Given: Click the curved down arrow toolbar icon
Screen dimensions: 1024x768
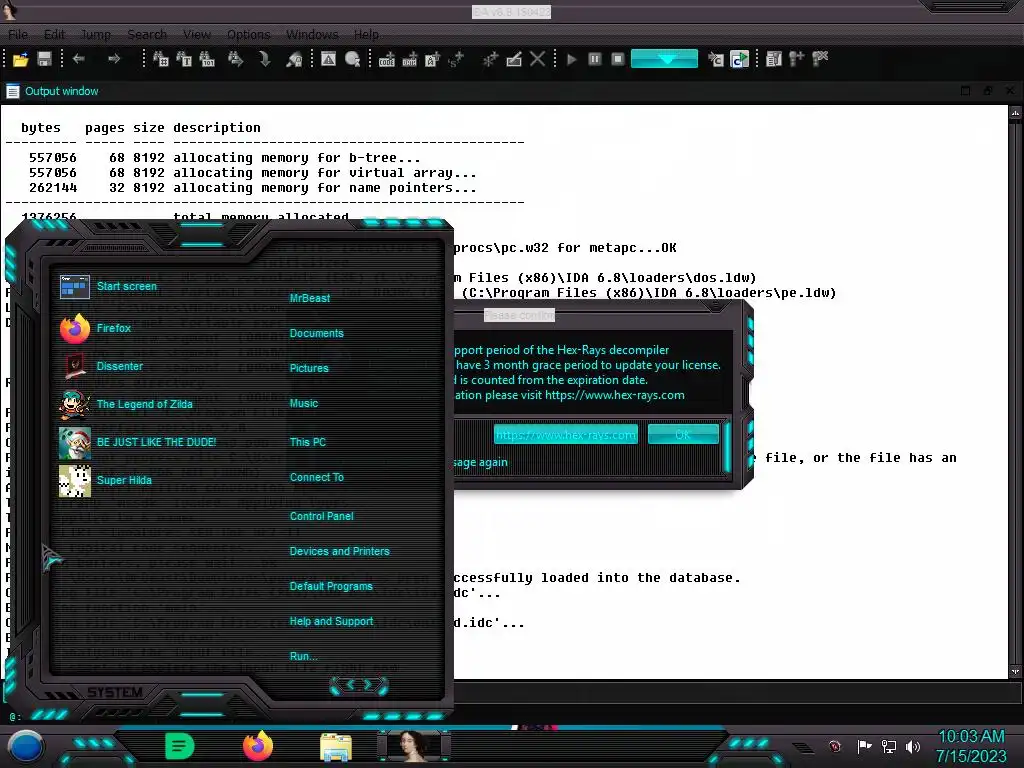Looking at the screenshot, I should (264, 59).
